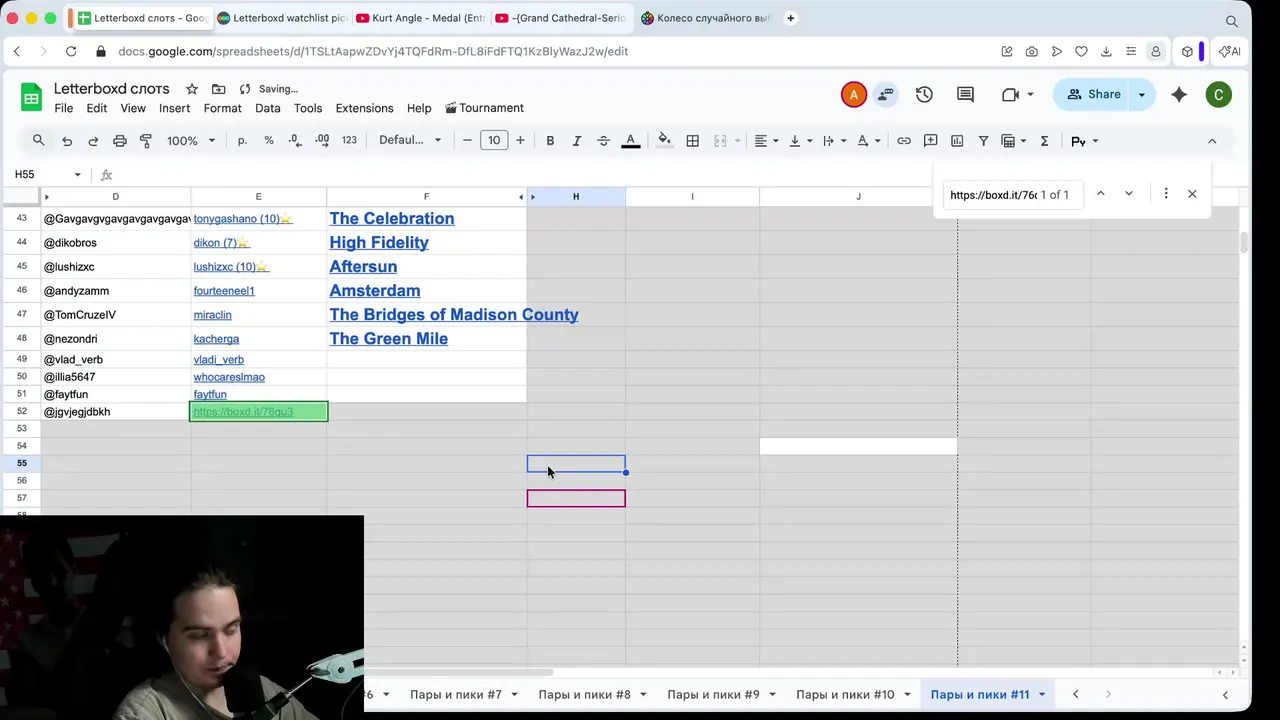Toggle bold formatting
Screen dimensions: 1280x720
tap(550, 141)
